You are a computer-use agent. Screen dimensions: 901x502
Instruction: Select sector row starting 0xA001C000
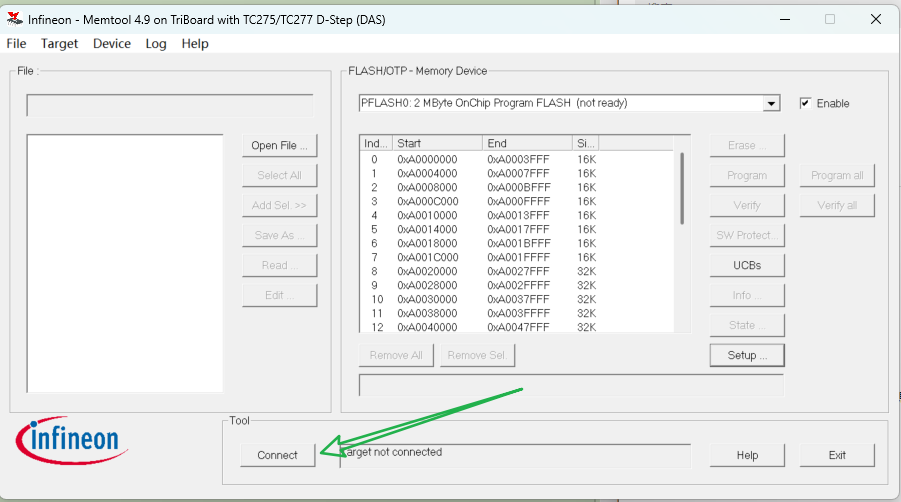pyautogui.click(x=517, y=257)
